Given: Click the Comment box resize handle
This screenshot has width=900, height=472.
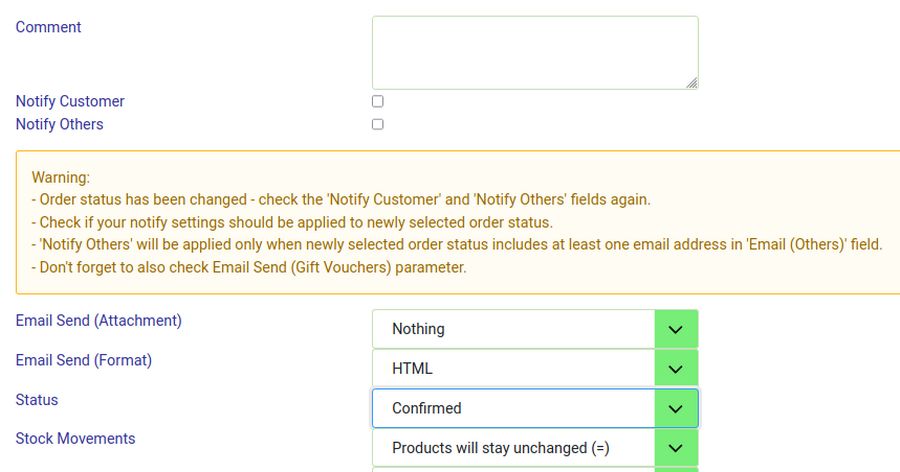Looking at the screenshot, I should (692, 84).
